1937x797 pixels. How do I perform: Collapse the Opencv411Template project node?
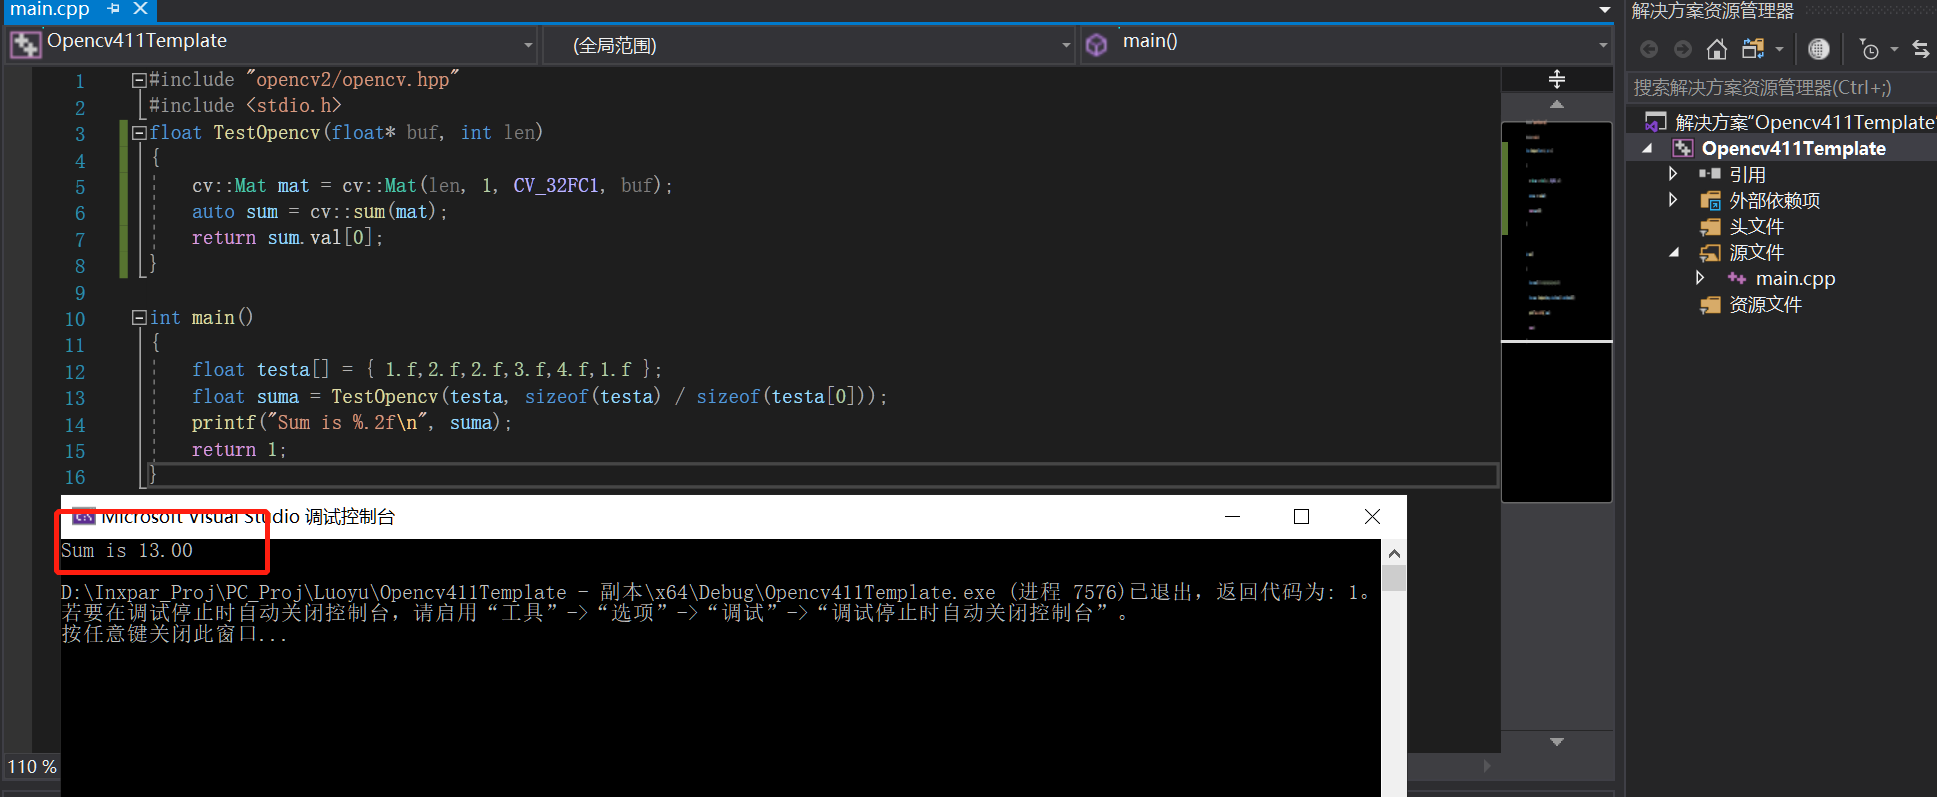(x=1647, y=148)
